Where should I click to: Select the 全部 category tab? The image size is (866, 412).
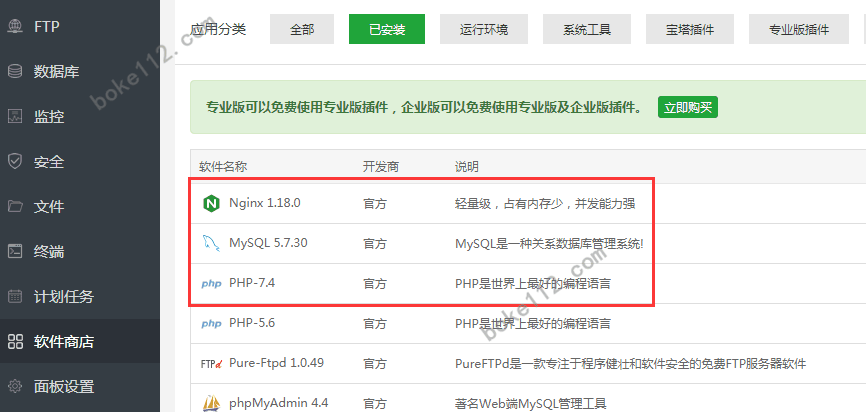coord(302,29)
